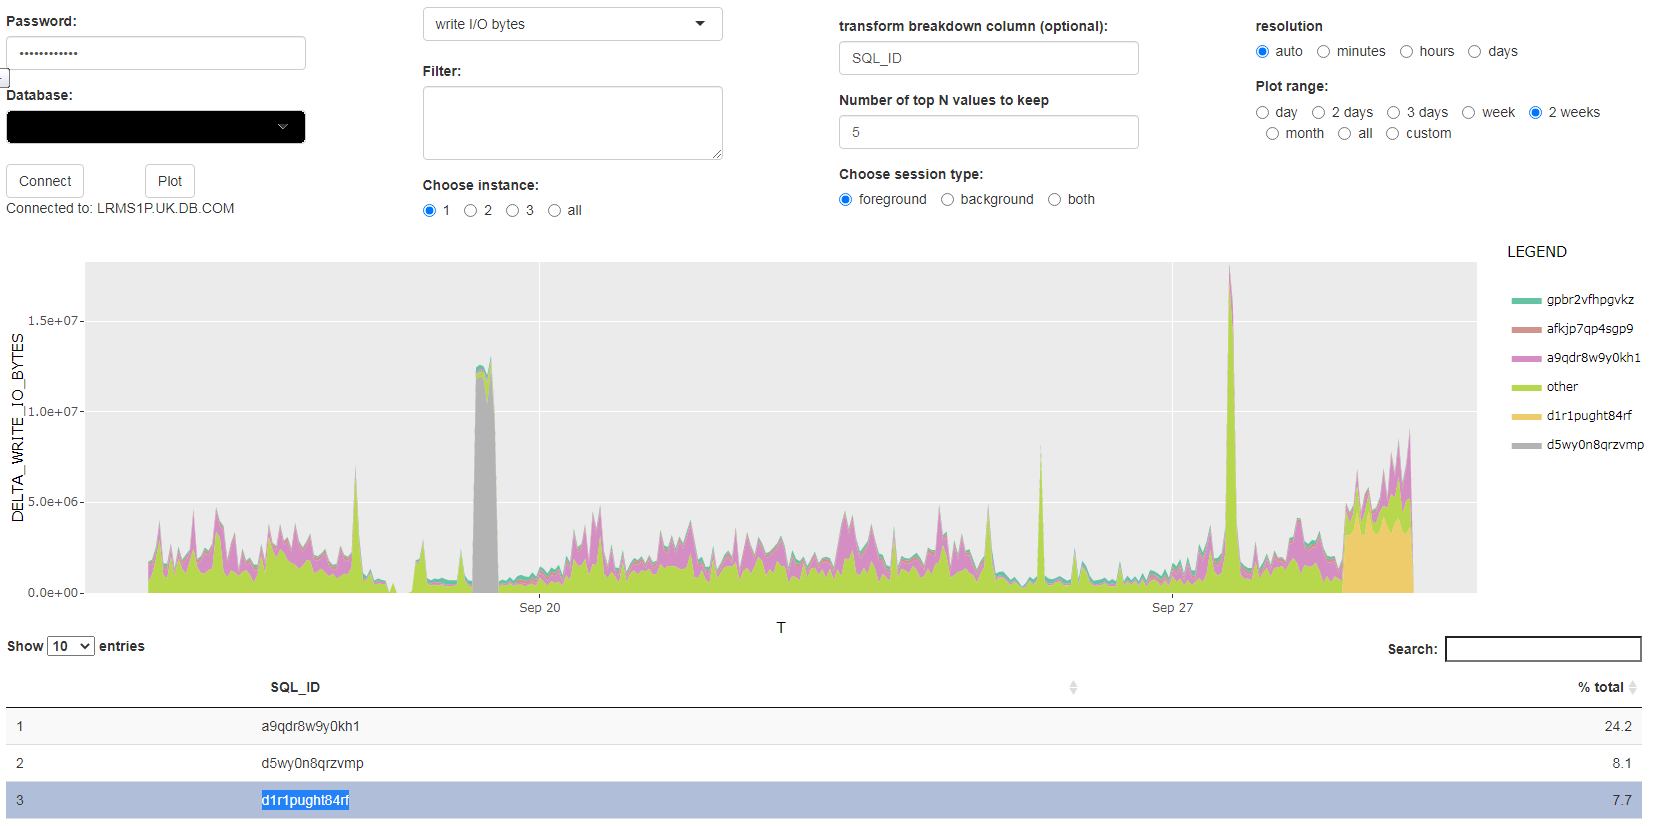The image size is (1656, 826).
Task: Select 'custom' plot range option
Action: click(x=1393, y=134)
